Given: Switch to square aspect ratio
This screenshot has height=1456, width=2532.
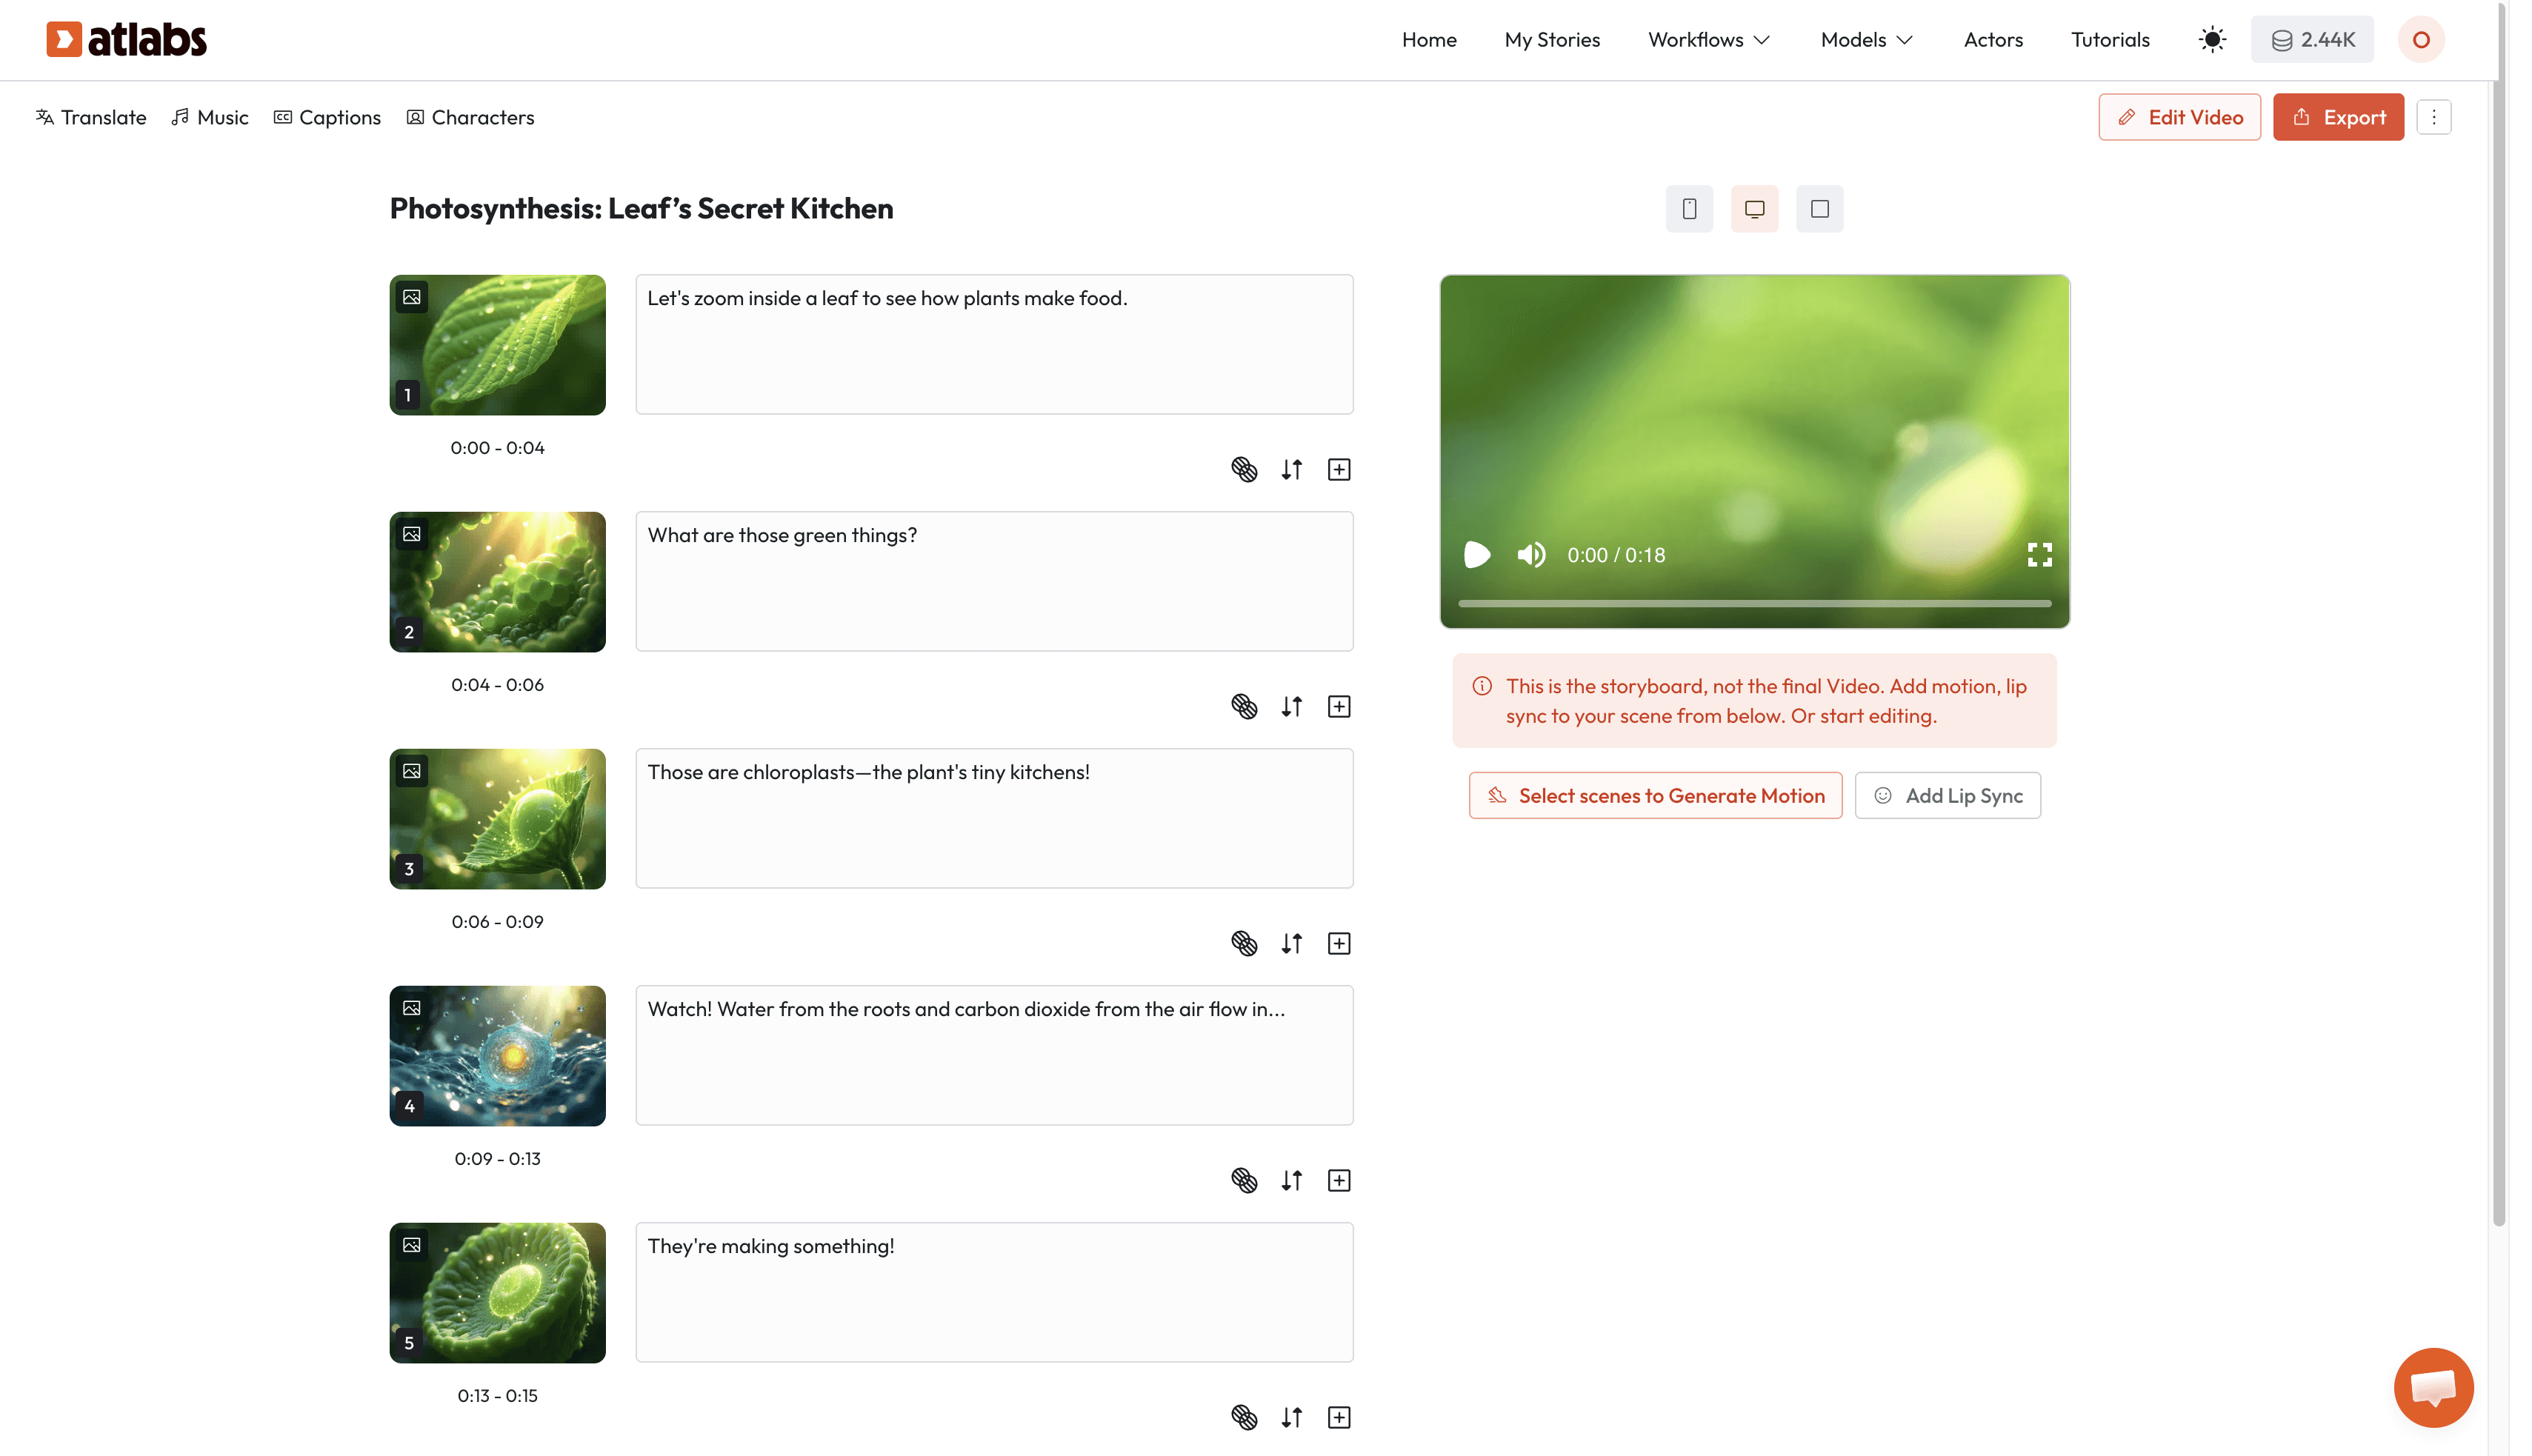Looking at the screenshot, I should 1819,209.
